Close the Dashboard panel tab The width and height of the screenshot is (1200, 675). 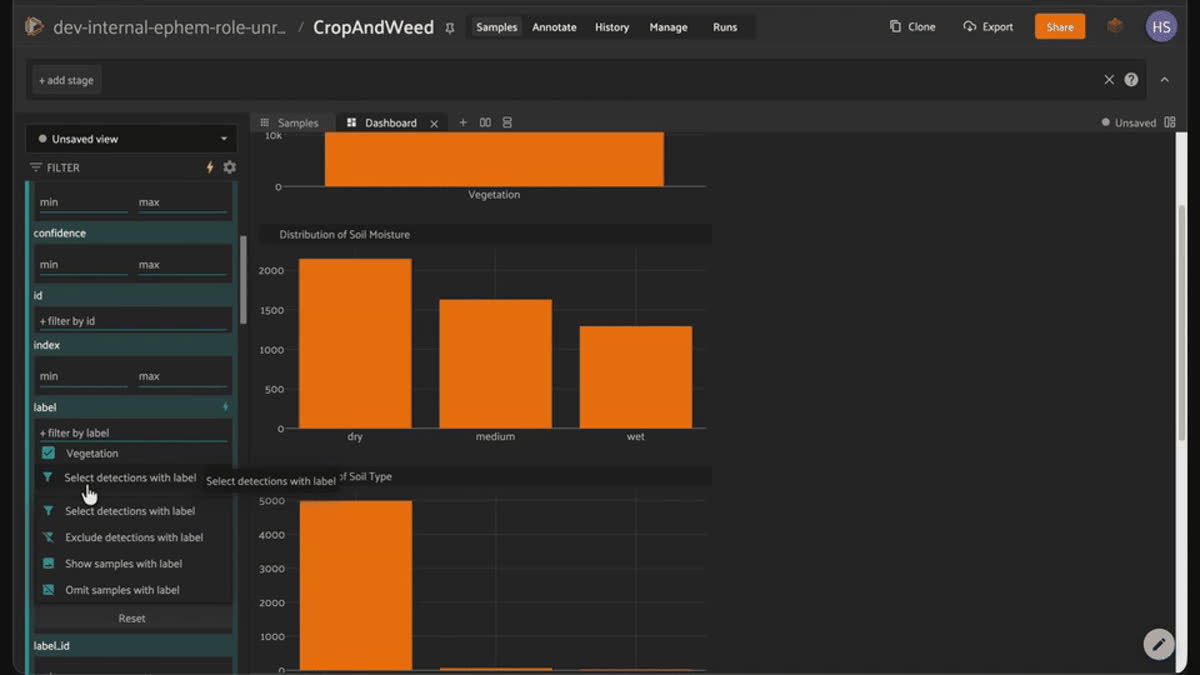(434, 123)
